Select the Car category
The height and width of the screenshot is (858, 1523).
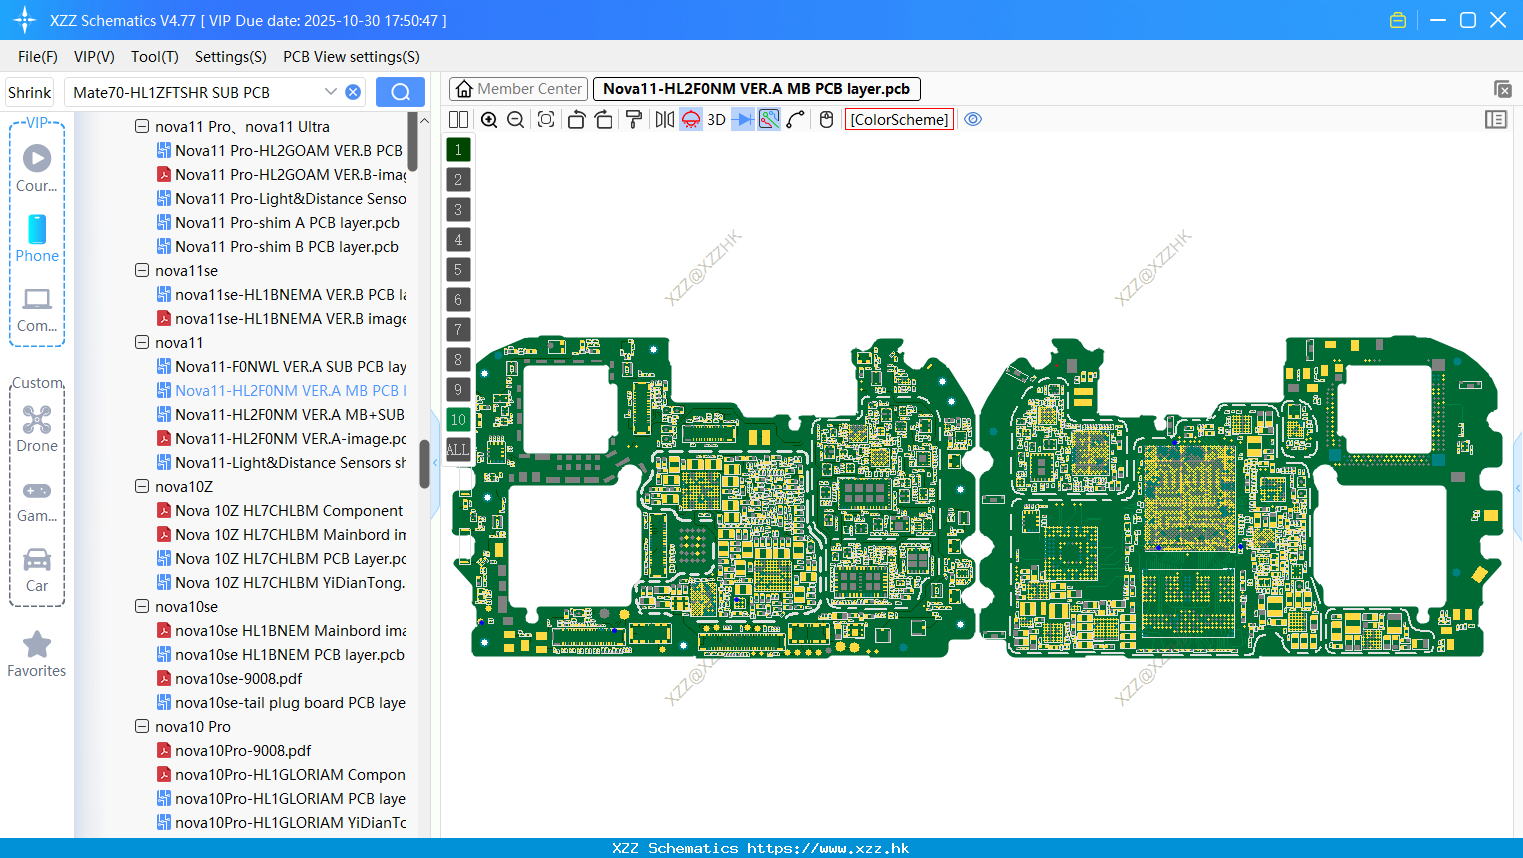[37, 570]
